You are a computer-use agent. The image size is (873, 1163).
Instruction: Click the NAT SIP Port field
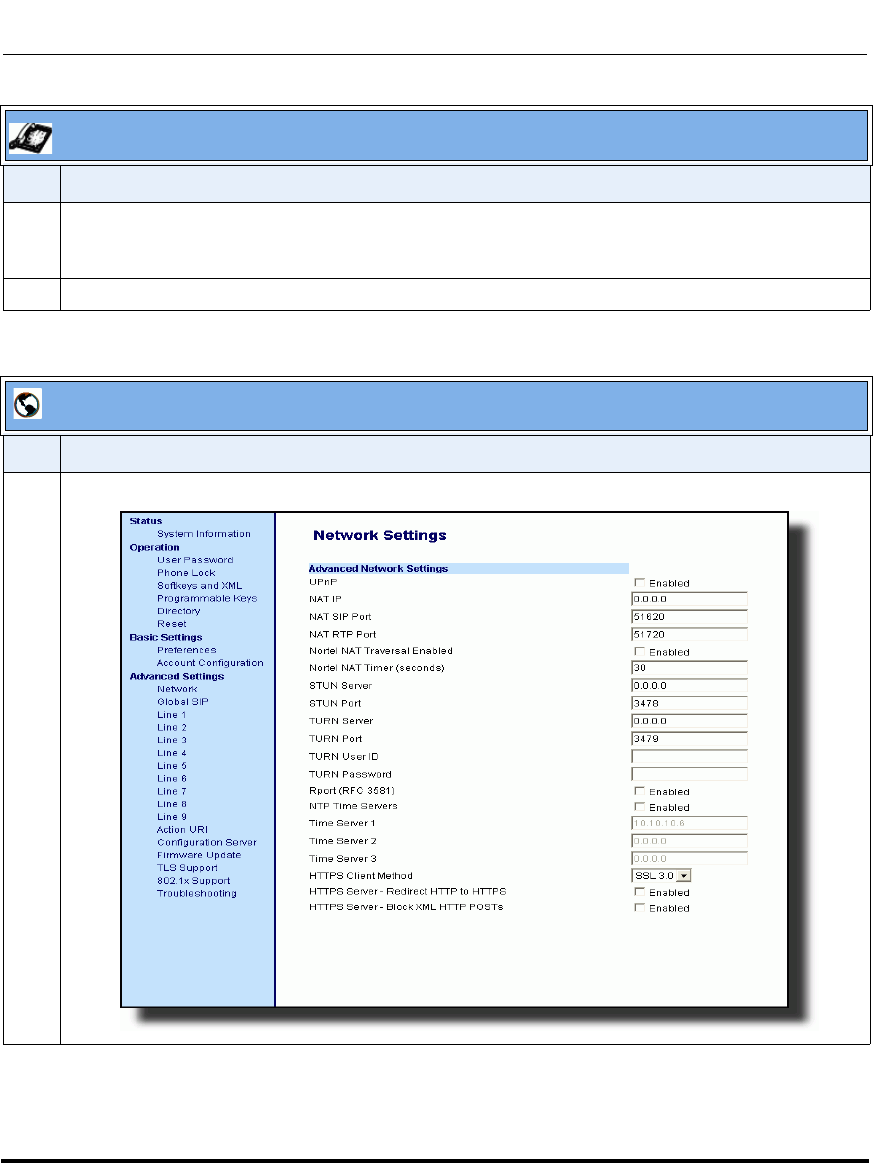tap(689, 617)
